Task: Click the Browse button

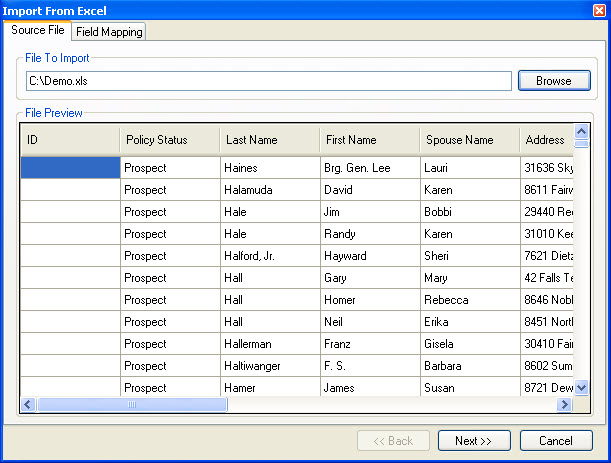Action: (554, 81)
